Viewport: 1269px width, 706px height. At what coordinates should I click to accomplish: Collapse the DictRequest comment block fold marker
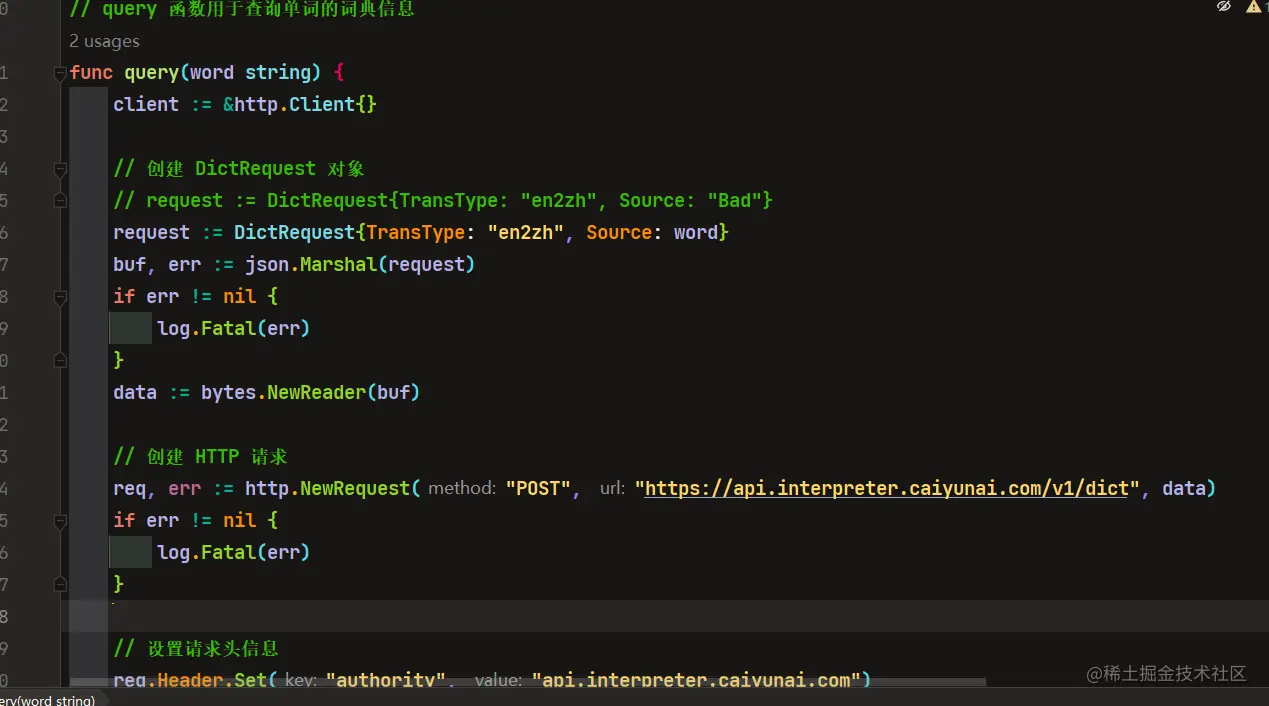pyautogui.click(x=60, y=168)
